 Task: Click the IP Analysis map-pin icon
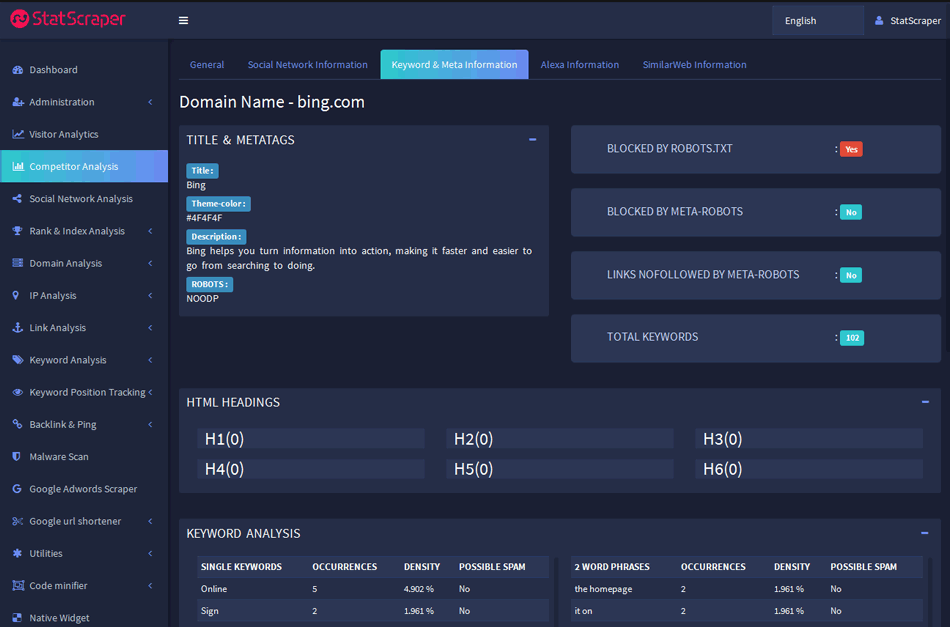click(x=16, y=295)
